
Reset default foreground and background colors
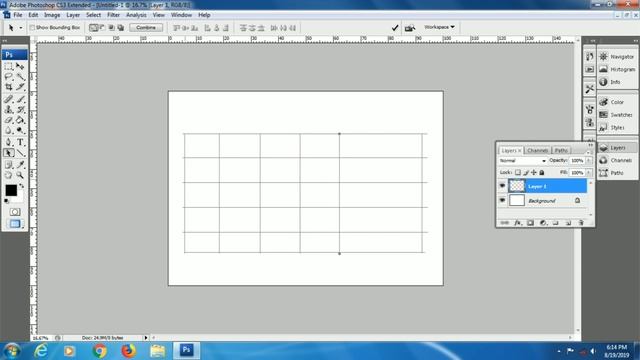coord(6,201)
